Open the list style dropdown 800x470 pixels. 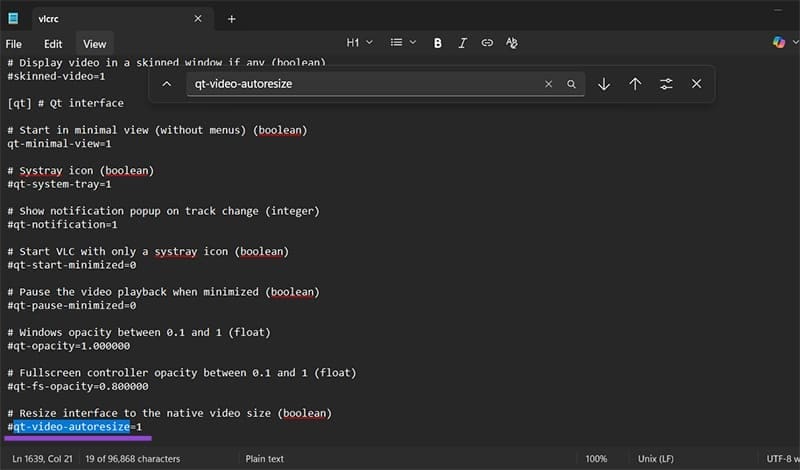pyautogui.click(x=403, y=43)
